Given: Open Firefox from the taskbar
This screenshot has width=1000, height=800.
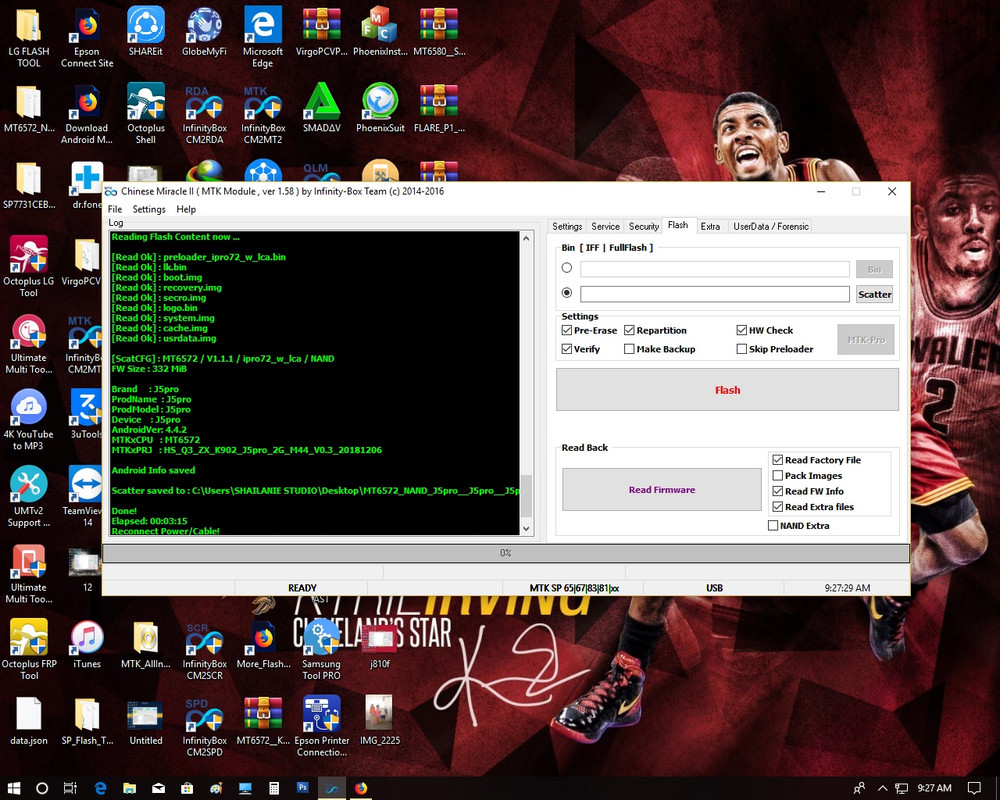Looking at the screenshot, I should click(x=361, y=788).
